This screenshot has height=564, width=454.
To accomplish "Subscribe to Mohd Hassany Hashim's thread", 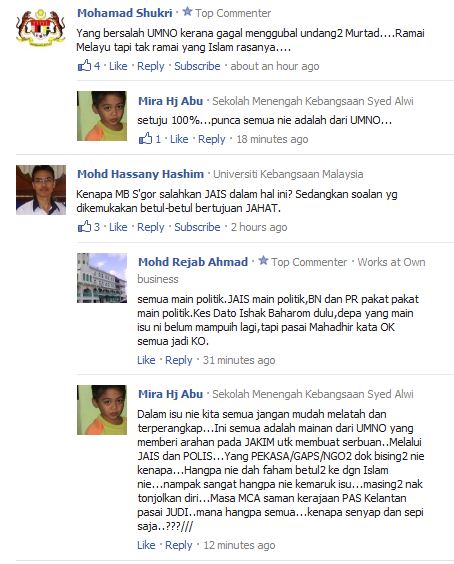I will click(197, 227).
